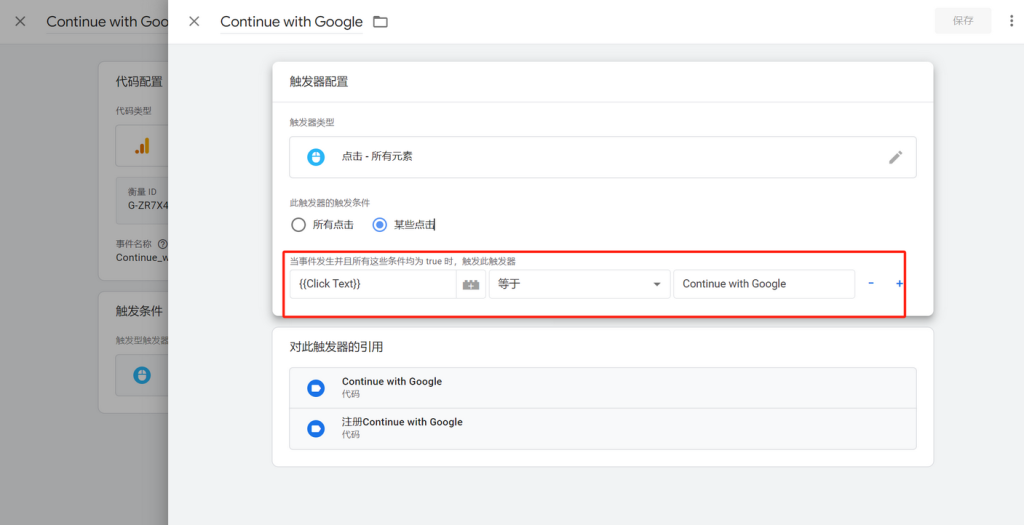Click tag icon beside 注册Continue with Google reference
The width and height of the screenshot is (1024, 525).
pyautogui.click(x=316, y=429)
